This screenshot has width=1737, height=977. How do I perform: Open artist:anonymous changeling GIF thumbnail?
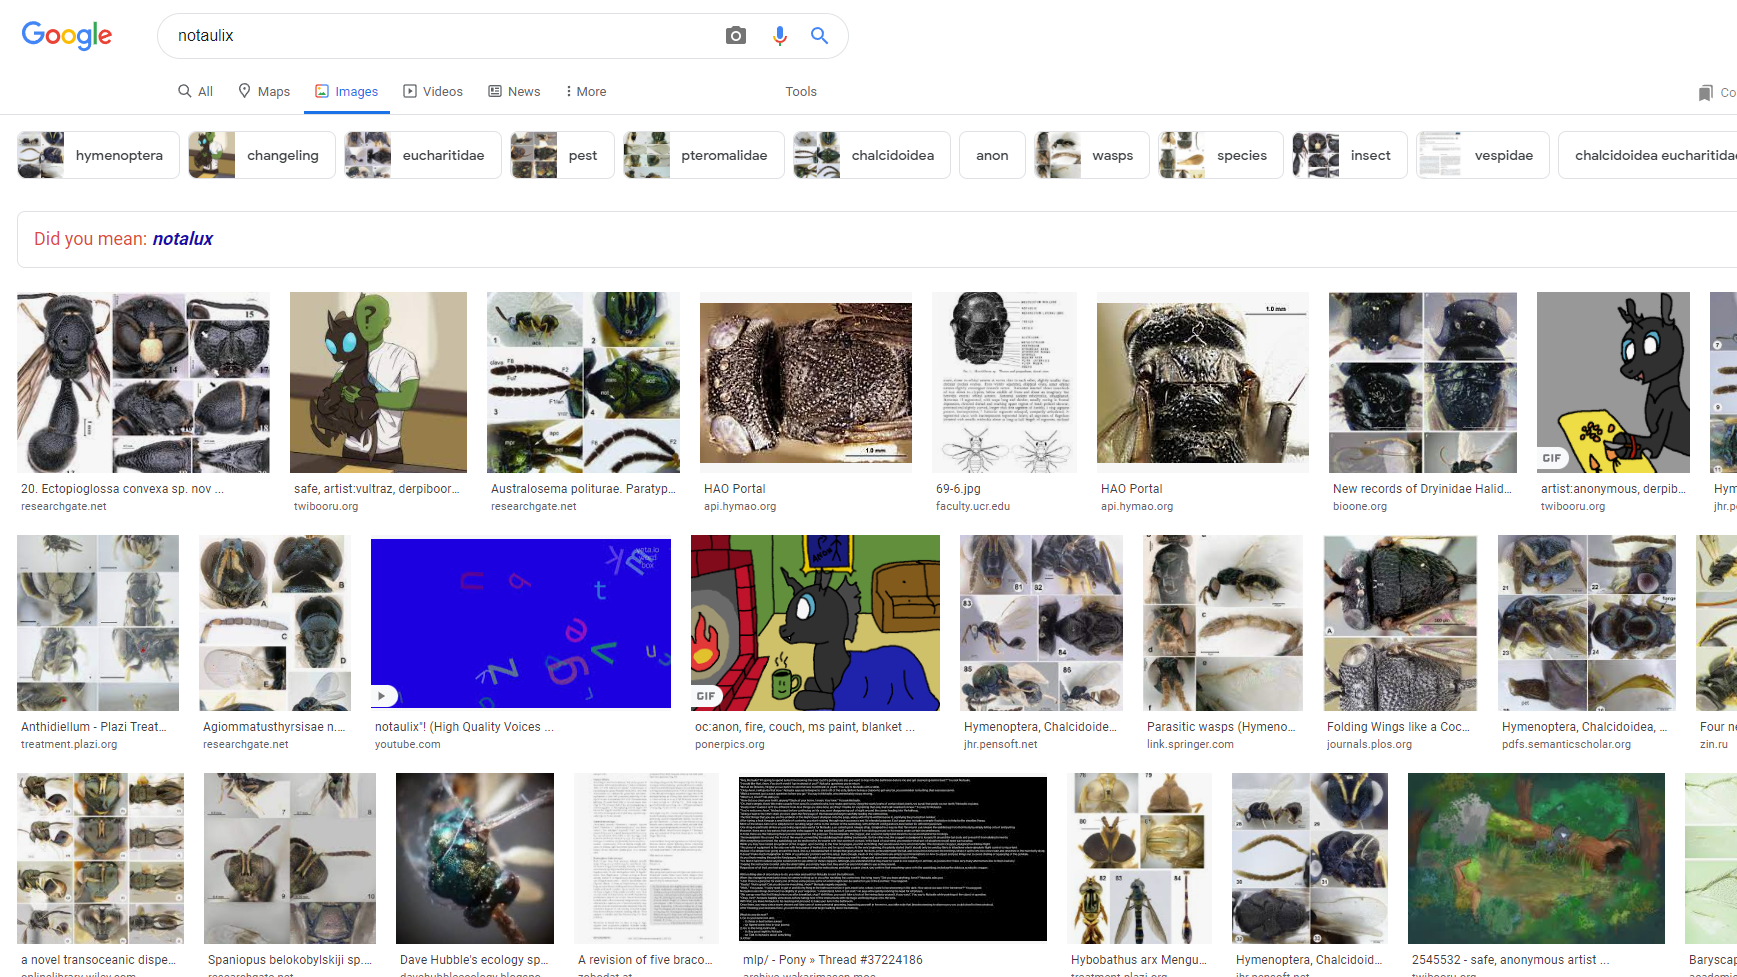(x=1613, y=382)
